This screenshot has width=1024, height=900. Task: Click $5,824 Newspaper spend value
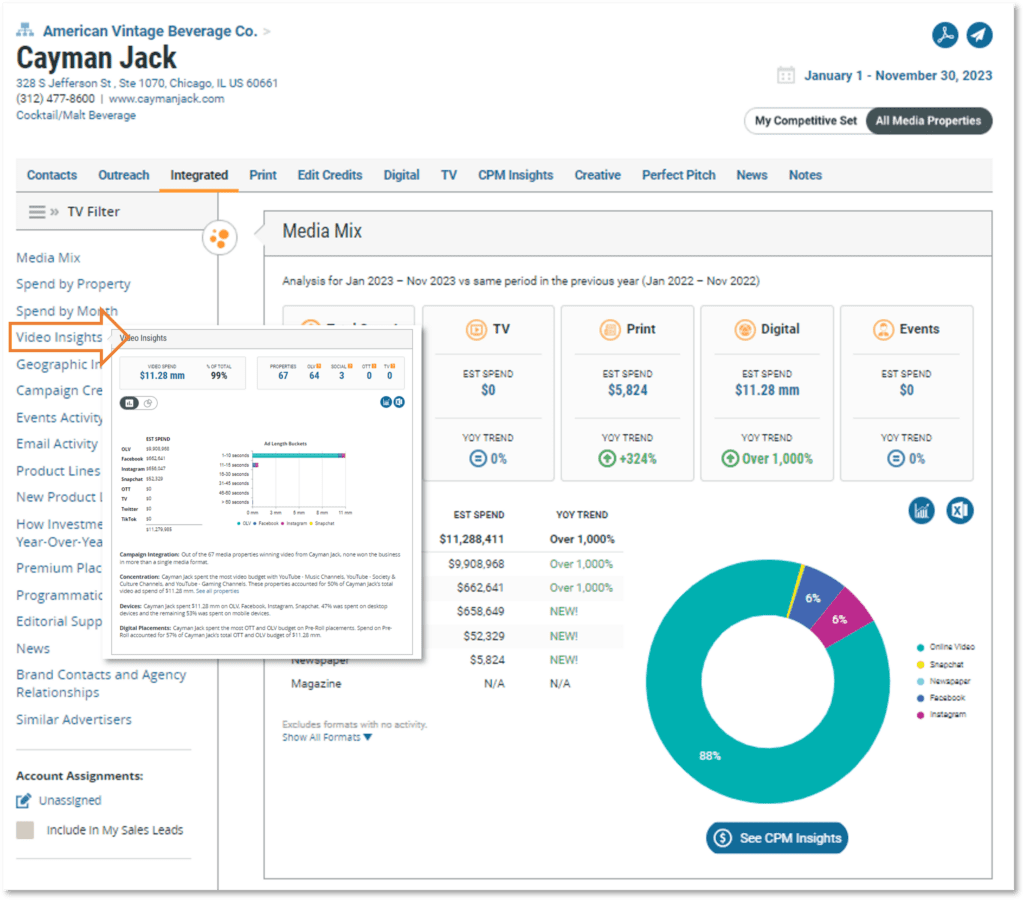coord(487,660)
